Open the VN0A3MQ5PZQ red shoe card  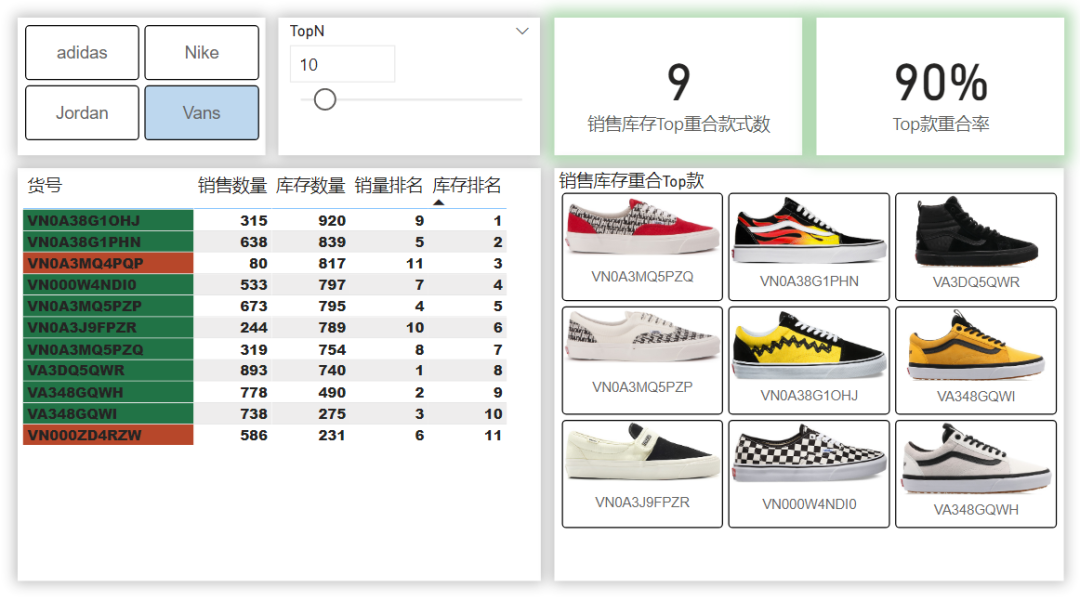point(642,246)
